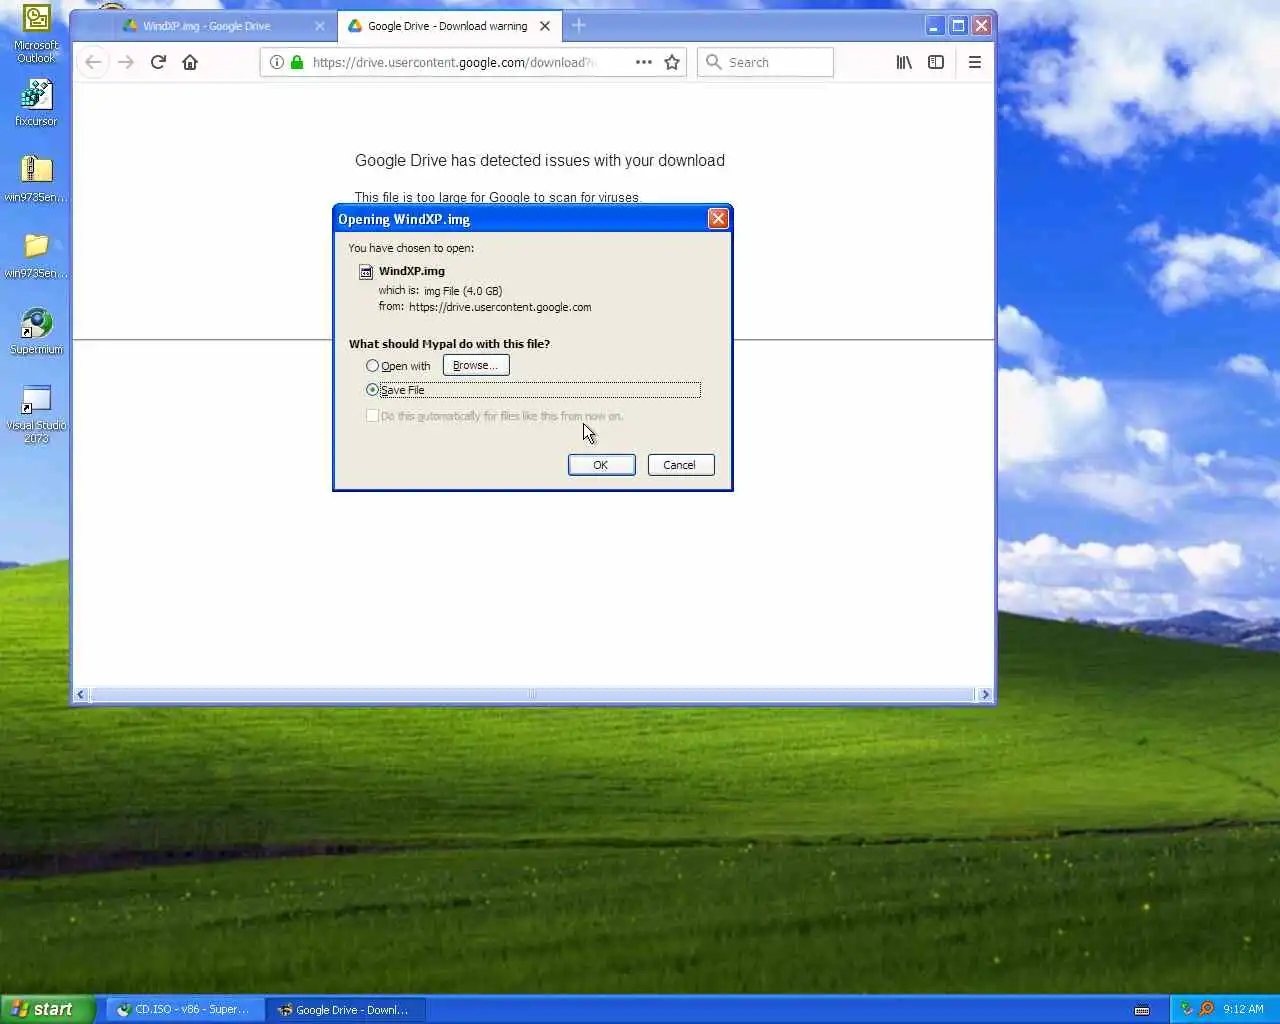Open page actions three-dot menu

(644, 62)
